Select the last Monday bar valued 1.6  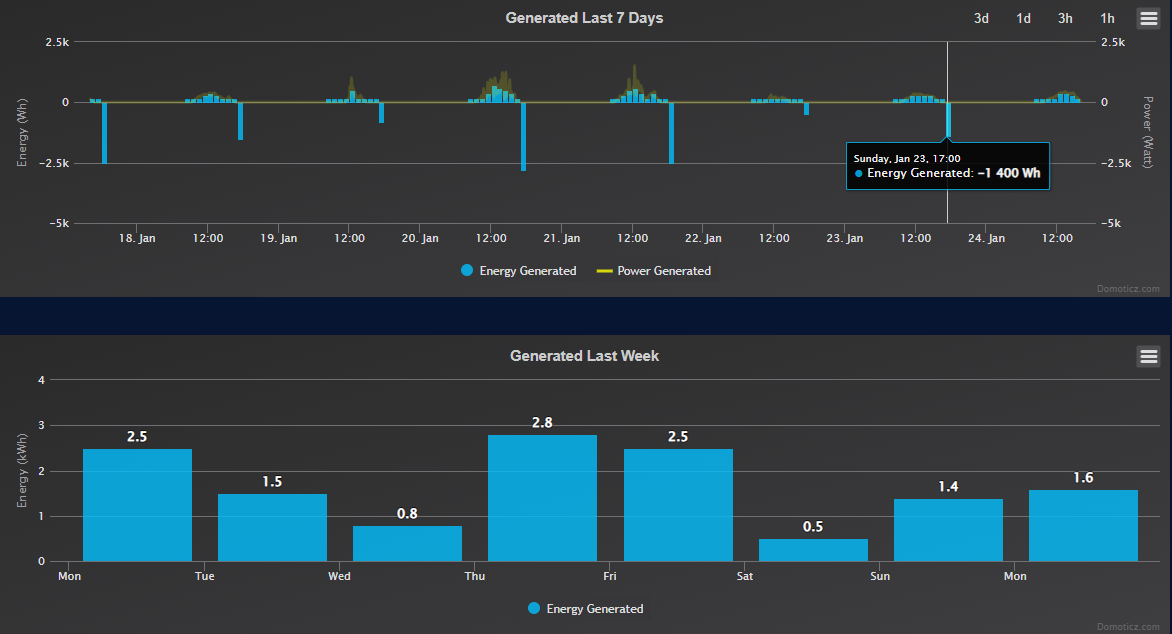(1083, 525)
